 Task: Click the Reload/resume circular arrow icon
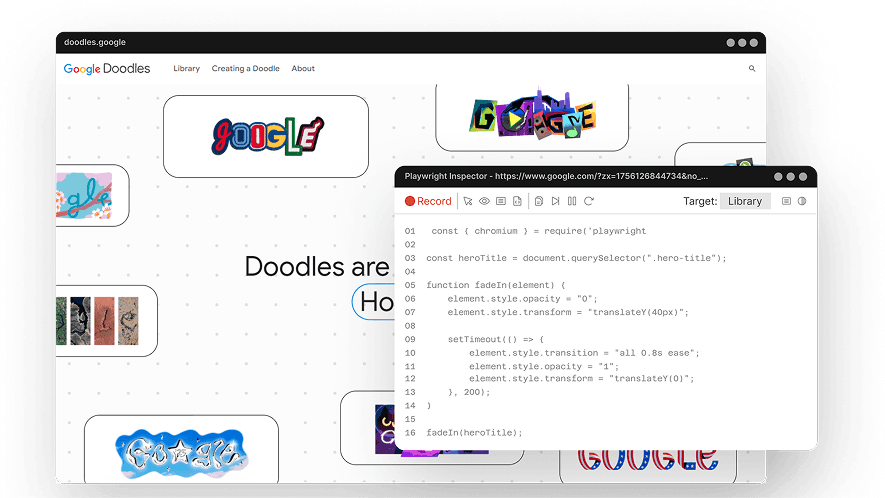[x=589, y=201]
